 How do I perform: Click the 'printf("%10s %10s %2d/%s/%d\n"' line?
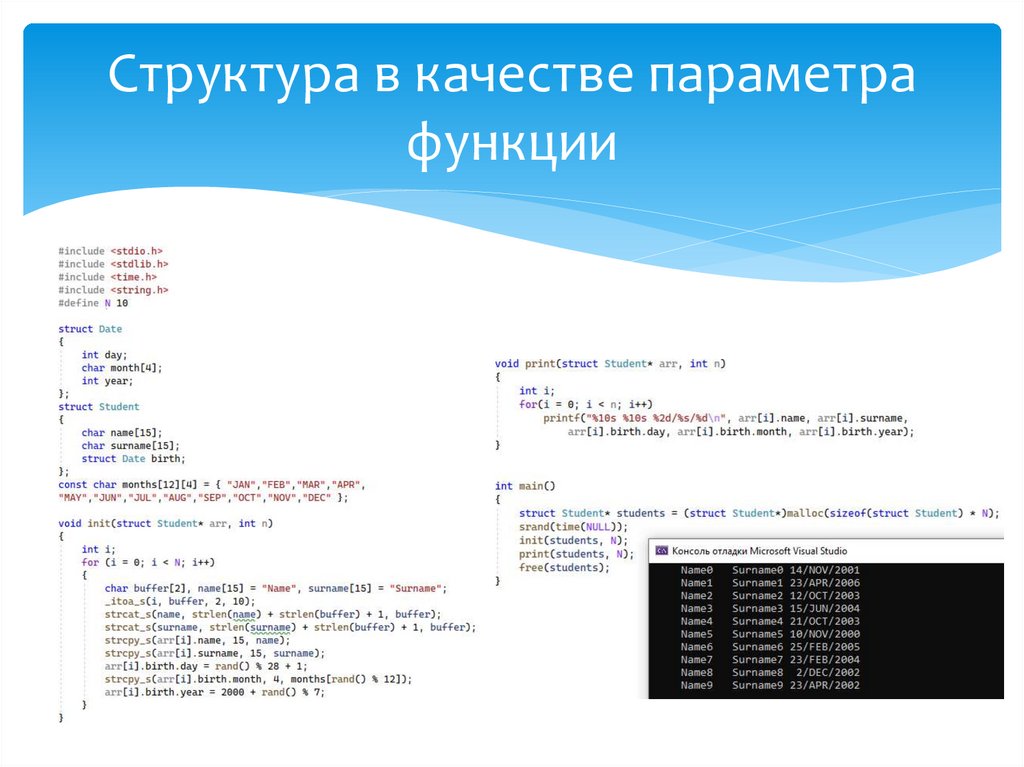tap(726, 418)
